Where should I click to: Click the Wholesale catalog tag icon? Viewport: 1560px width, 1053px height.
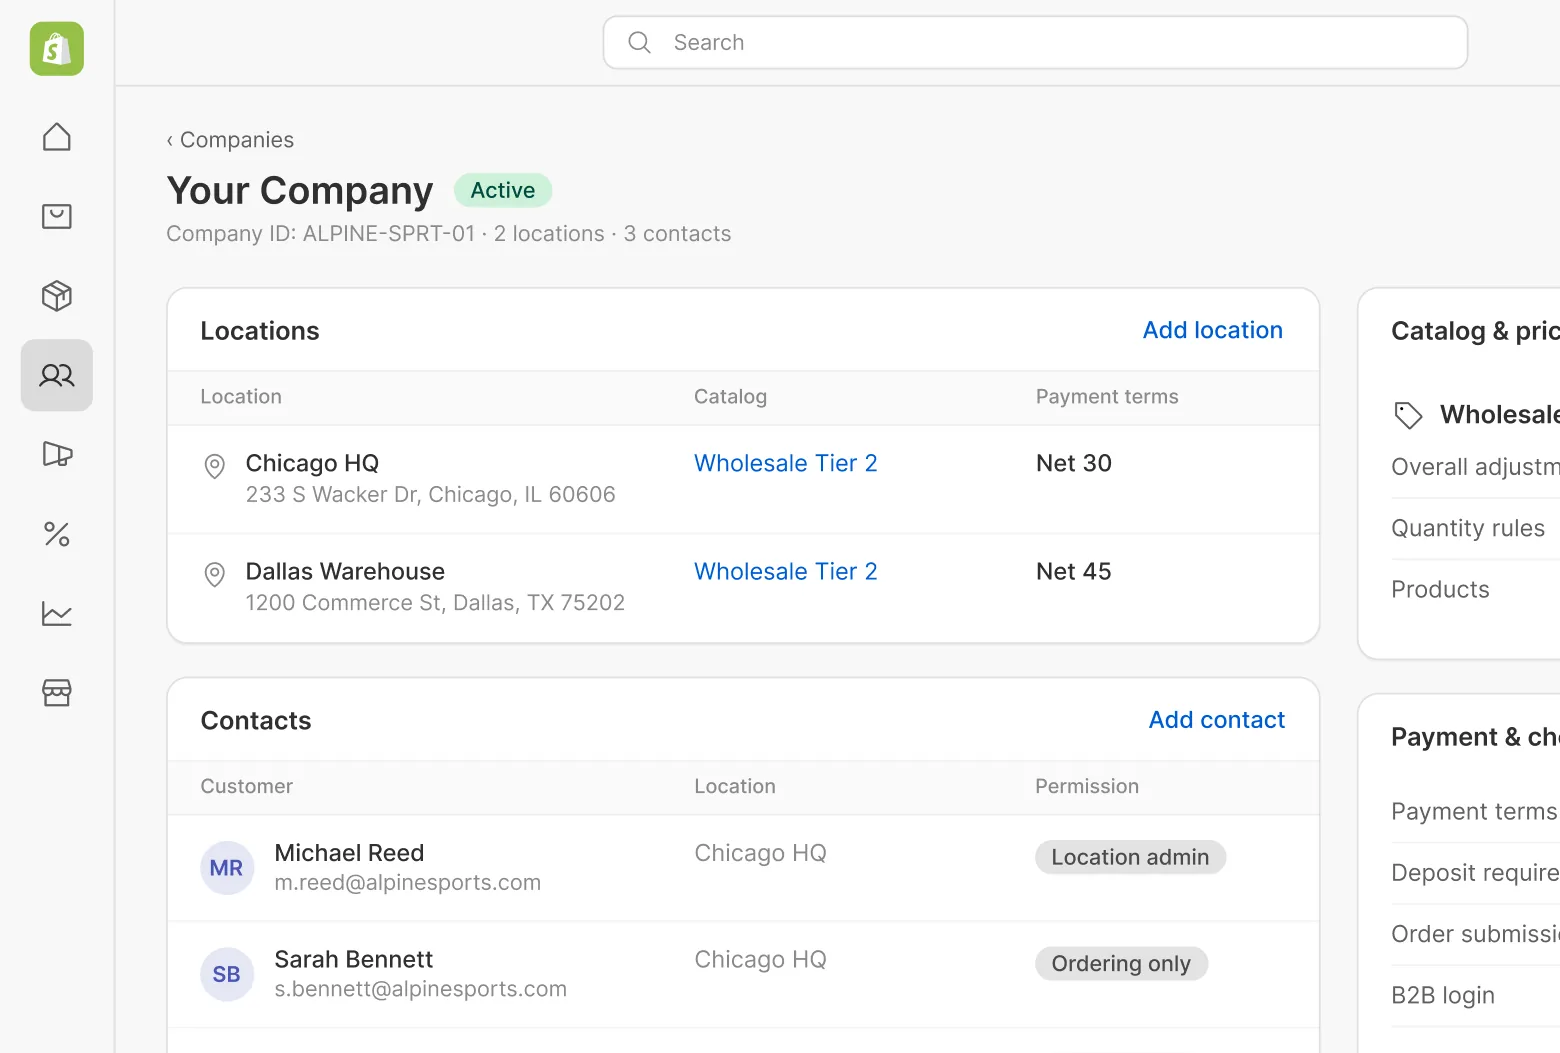[x=1408, y=415]
